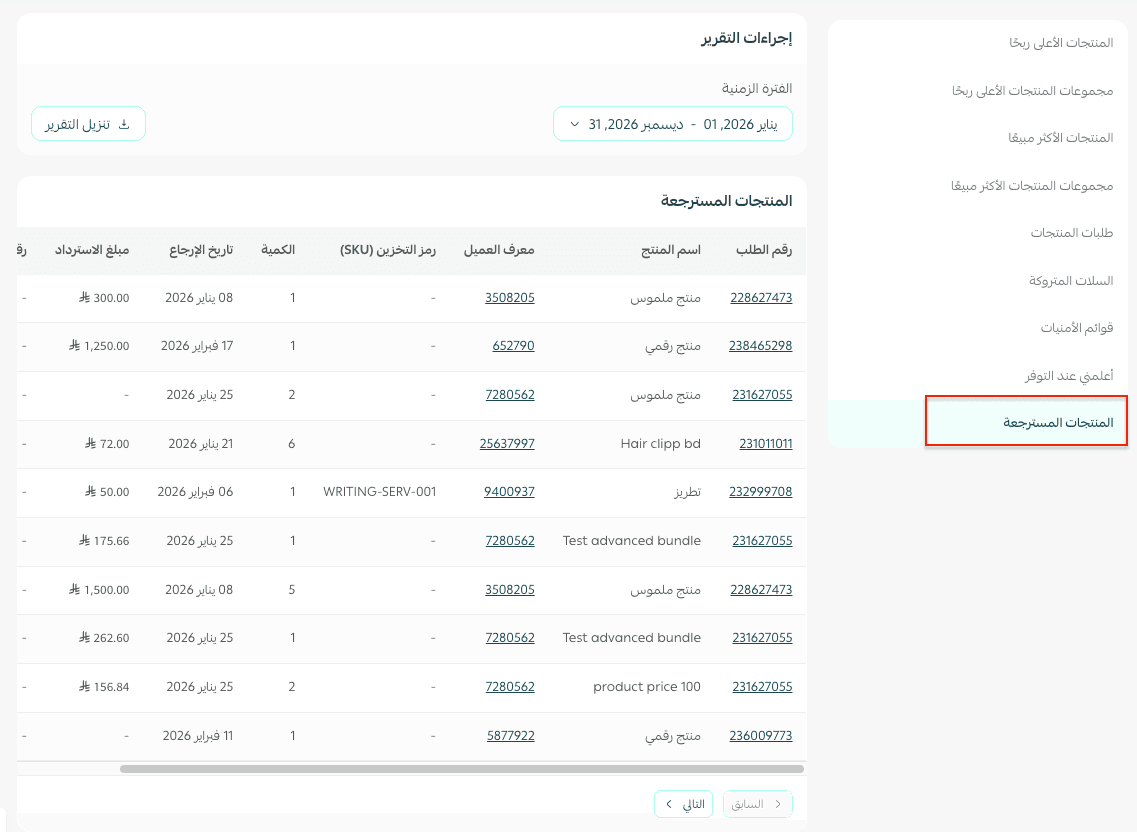
Task: Open طلبات المنتجات report
Action: [x=1071, y=233]
